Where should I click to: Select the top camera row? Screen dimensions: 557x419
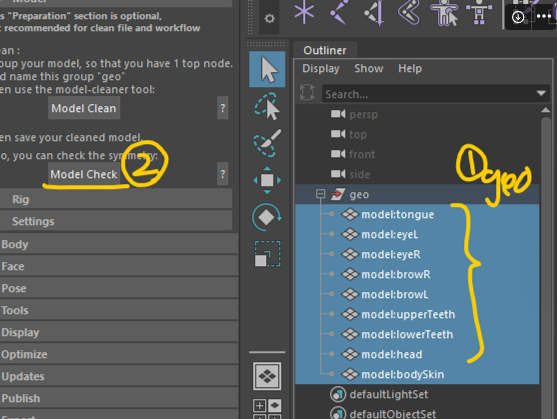point(417,134)
